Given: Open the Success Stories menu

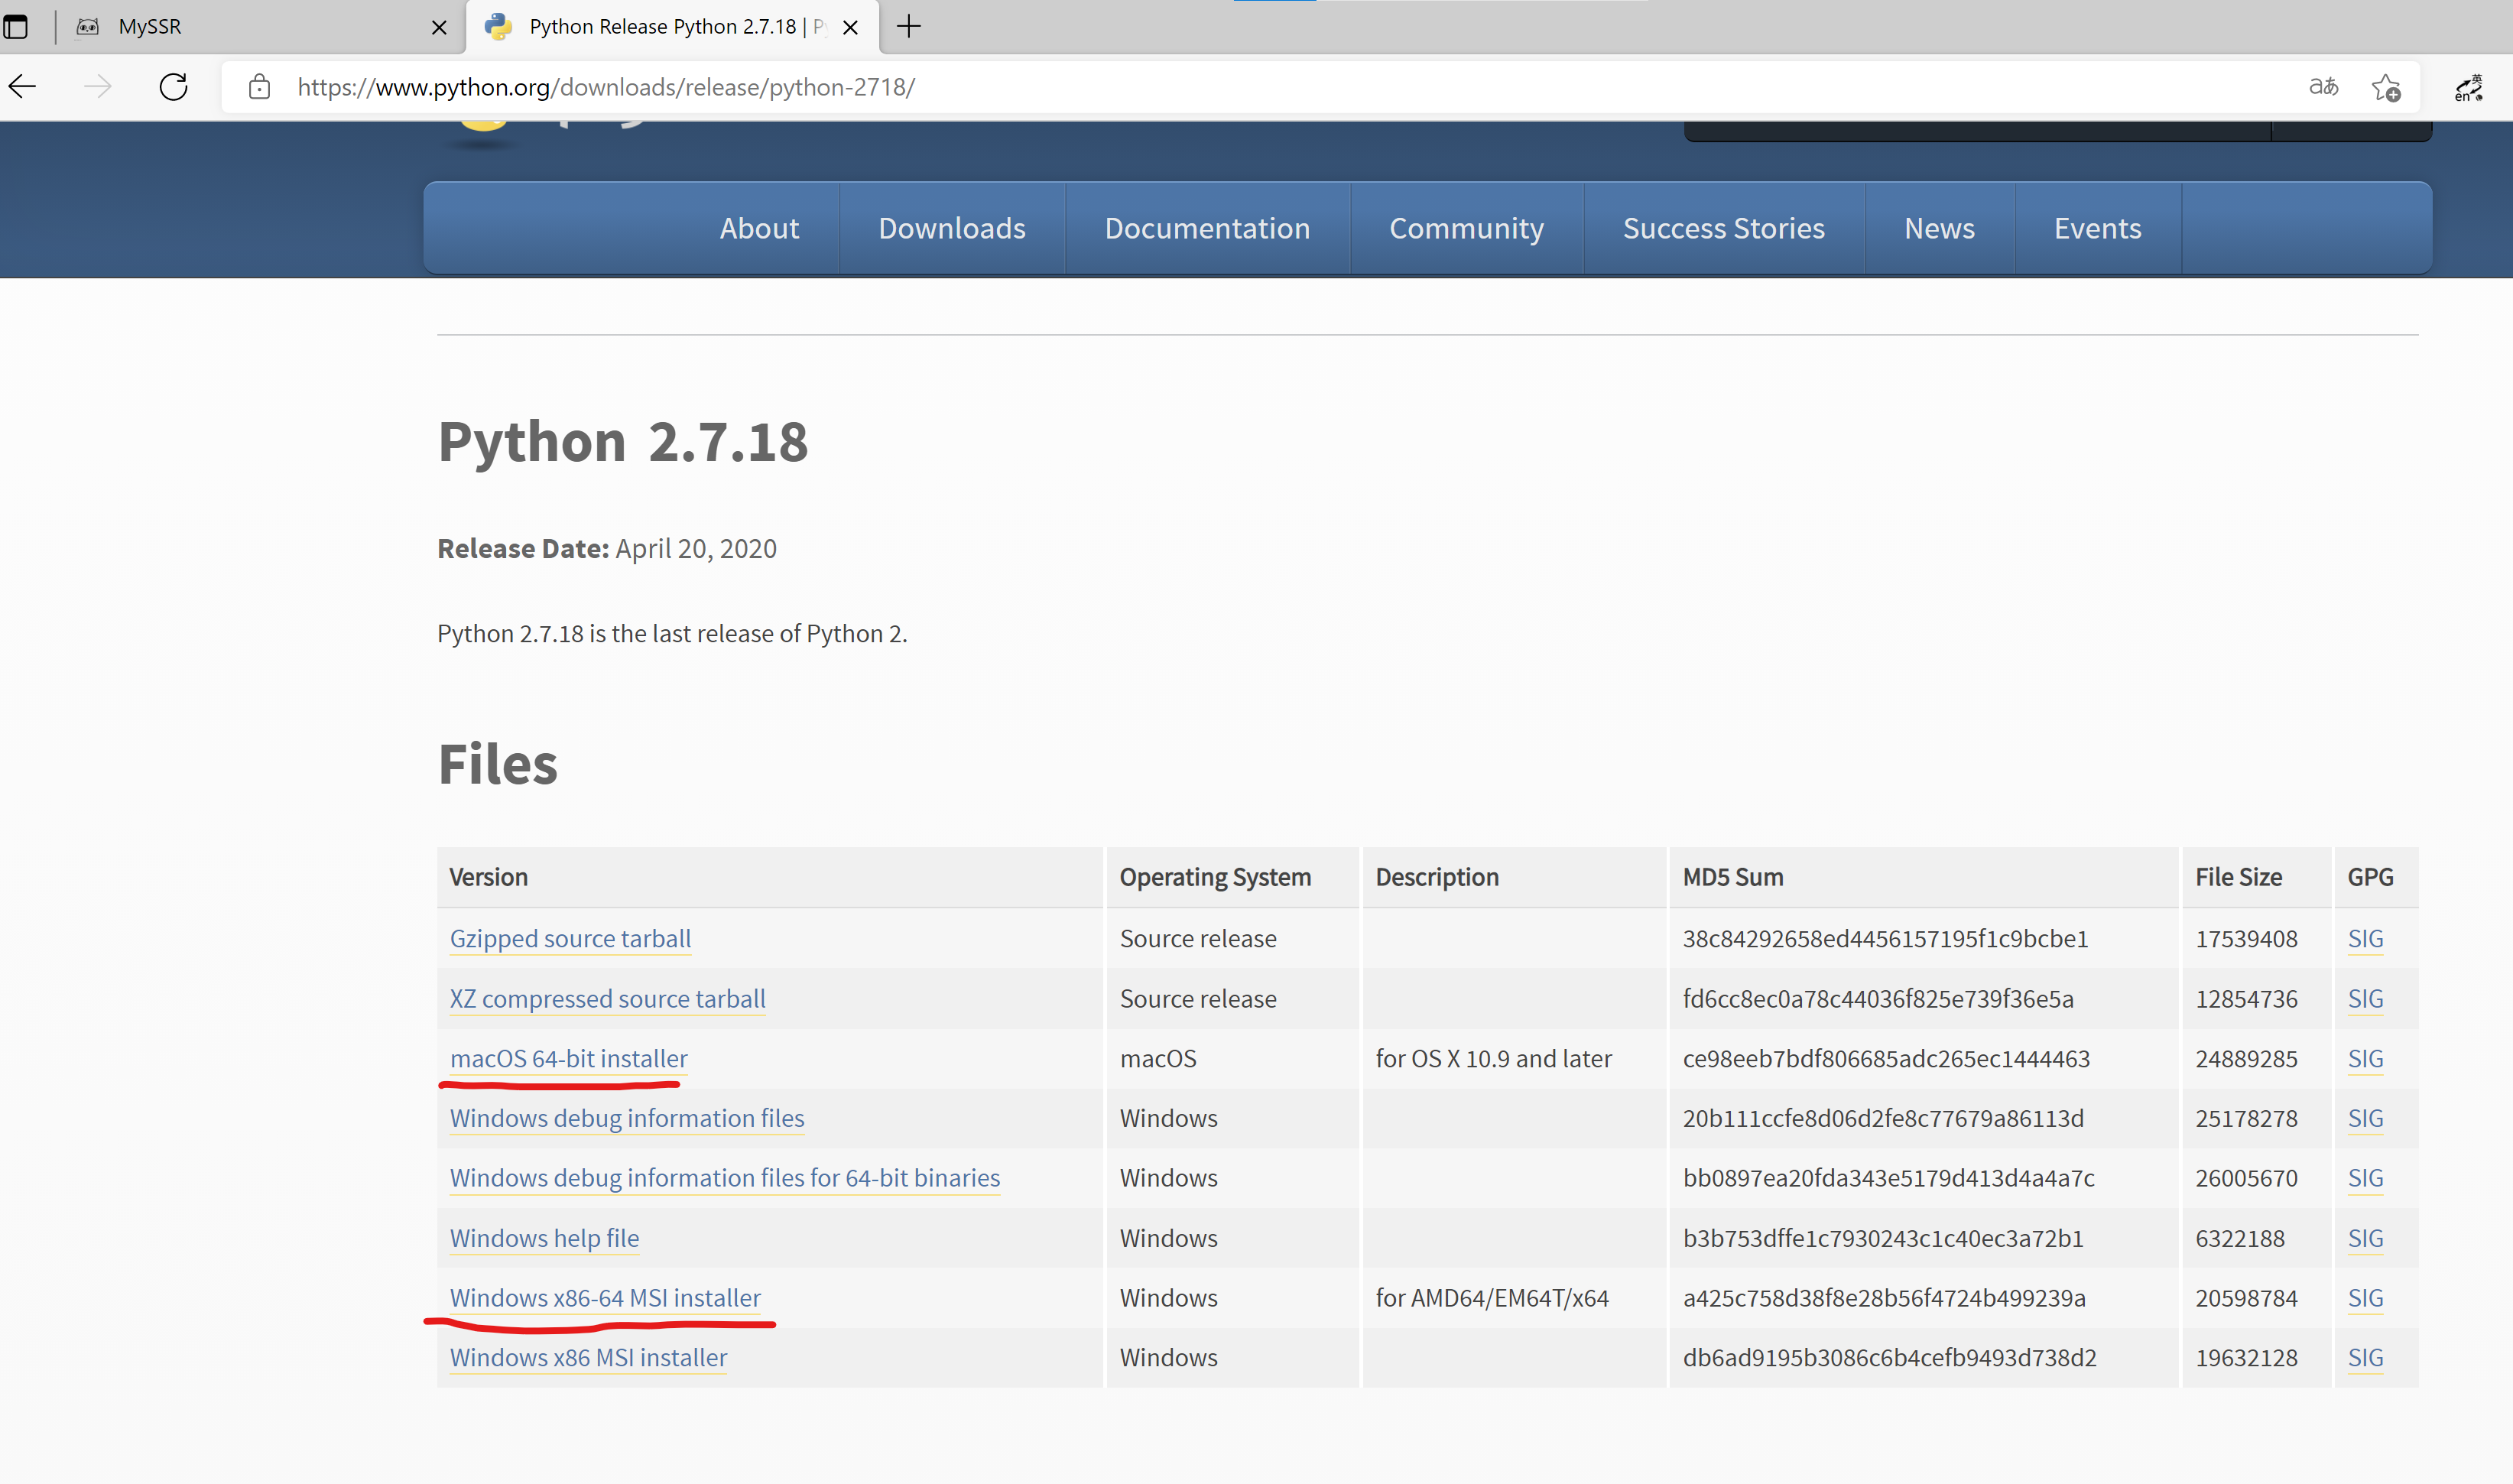Looking at the screenshot, I should 1724,229.
